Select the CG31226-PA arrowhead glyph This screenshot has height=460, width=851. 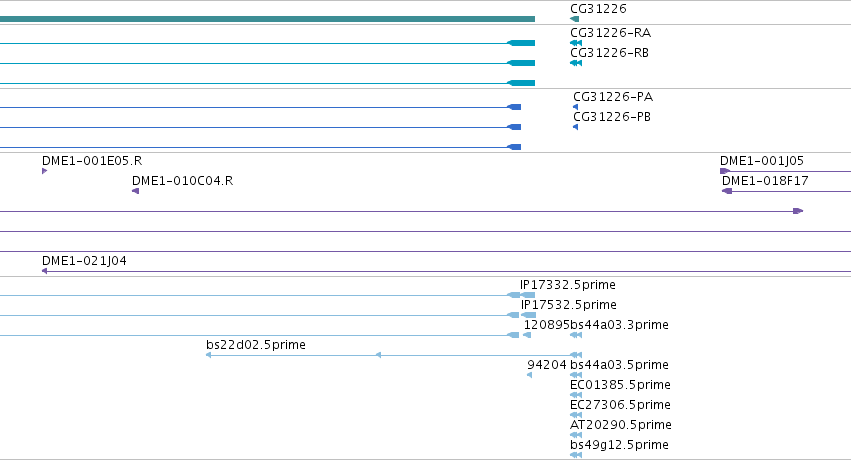coord(575,107)
